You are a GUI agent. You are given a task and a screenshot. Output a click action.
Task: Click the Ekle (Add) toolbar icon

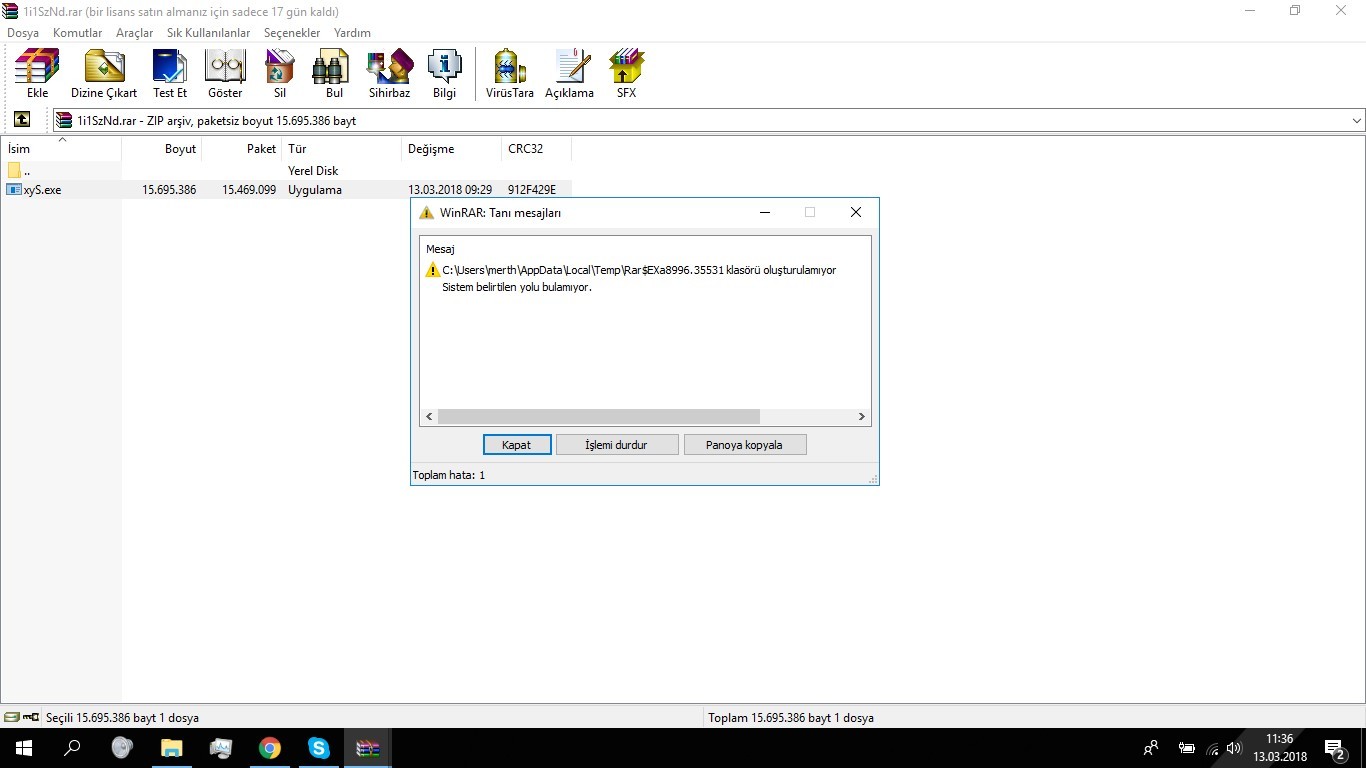click(x=37, y=73)
